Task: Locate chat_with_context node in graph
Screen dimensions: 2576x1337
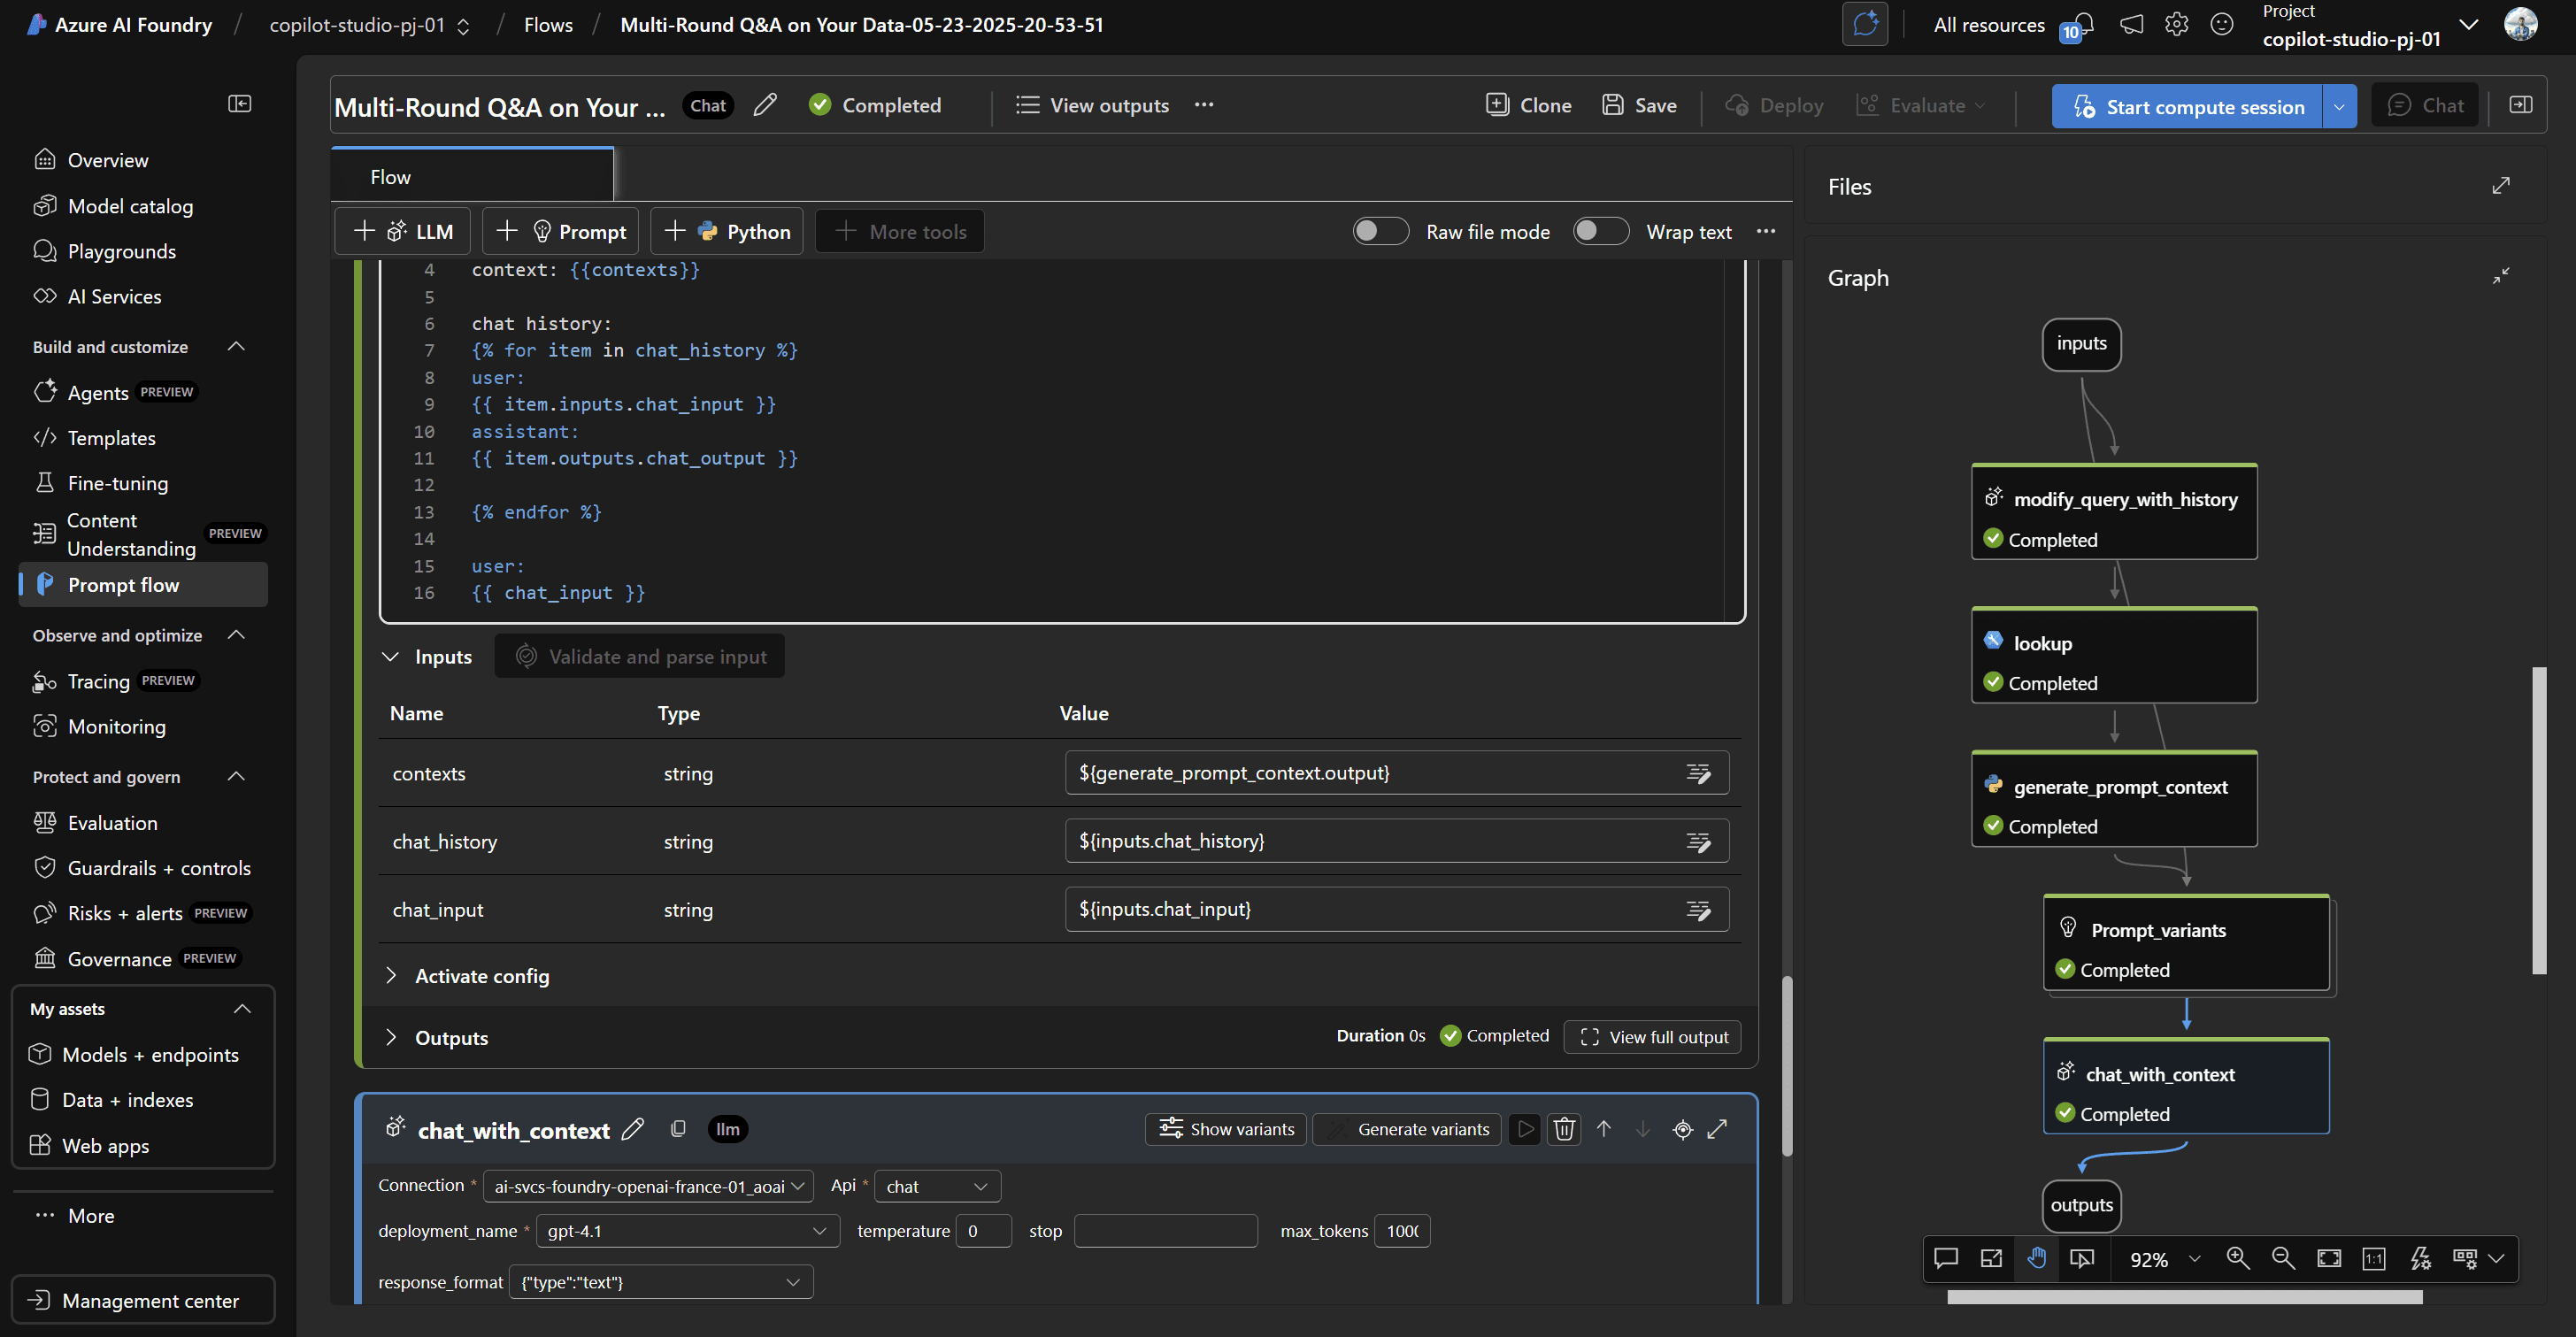Action: pos(1683,1129)
